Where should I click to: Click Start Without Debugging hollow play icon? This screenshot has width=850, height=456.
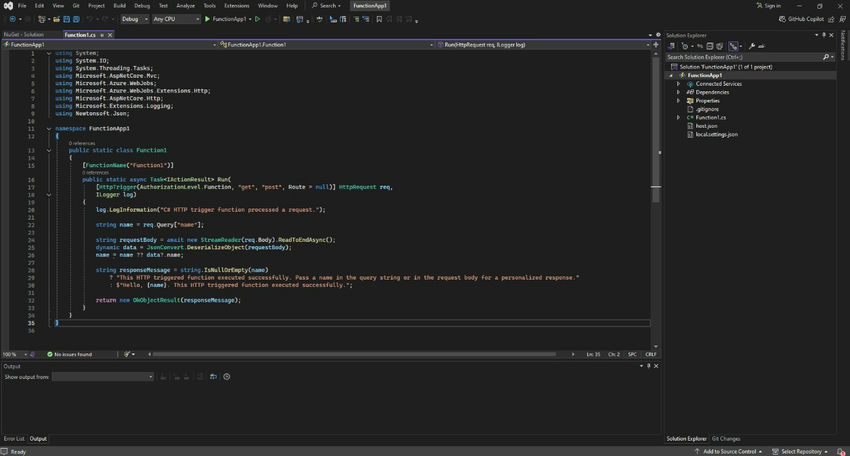tap(257, 19)
